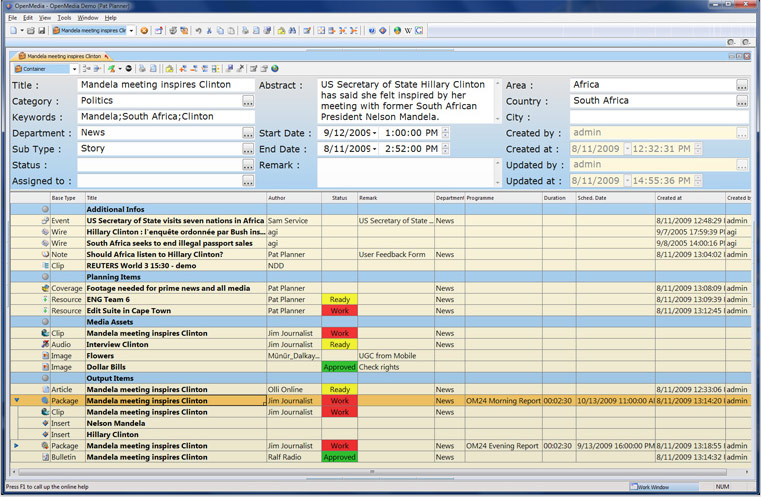Click the Save icon in main toolbar

(42, 31)
